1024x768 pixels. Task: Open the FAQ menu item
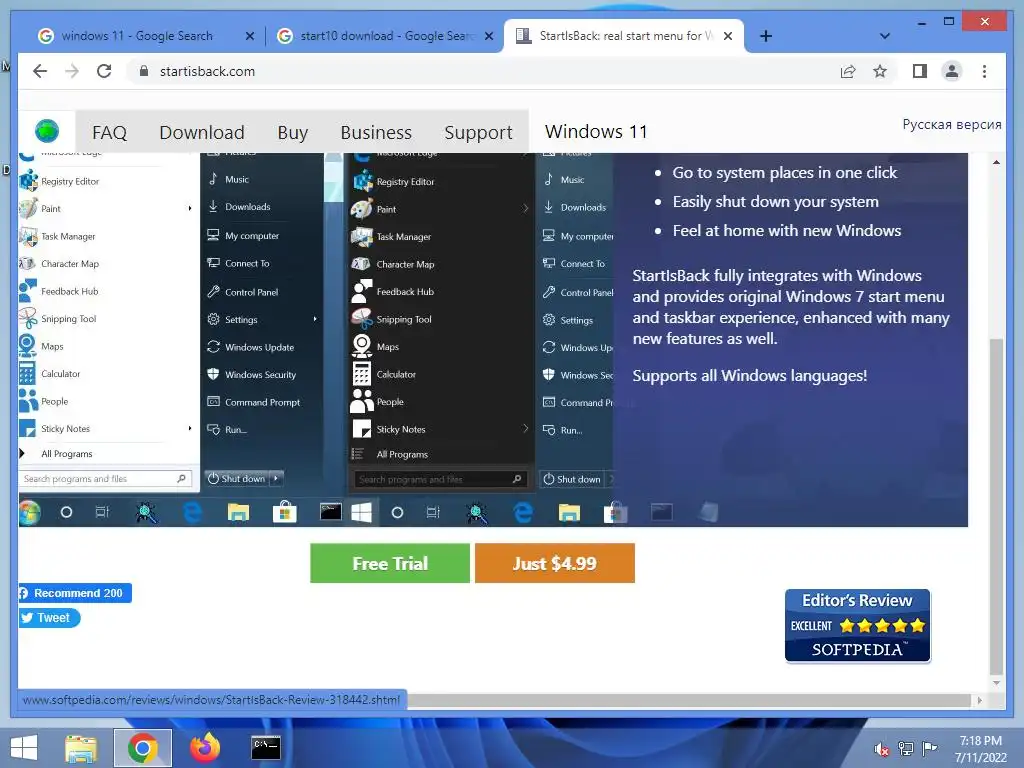click(x=109, y=133)
